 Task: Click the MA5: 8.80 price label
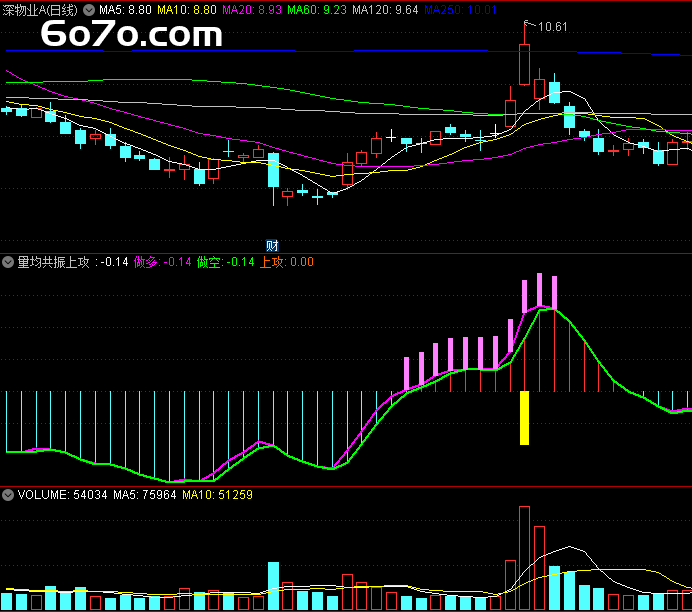[125, 10]
